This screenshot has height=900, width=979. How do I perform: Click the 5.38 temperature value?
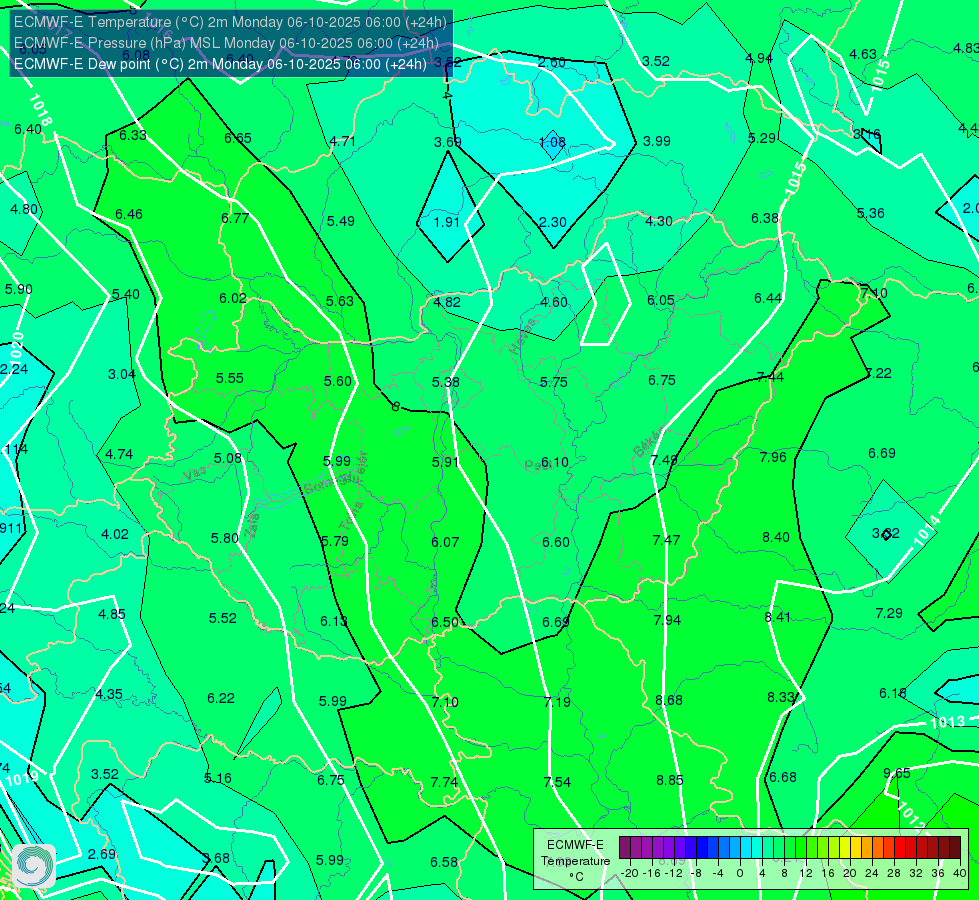pyautogui.click(x=446, y=382)
